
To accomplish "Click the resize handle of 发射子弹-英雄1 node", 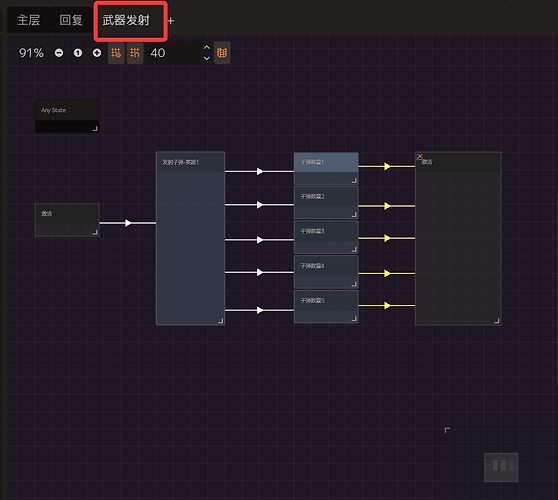I will [221, 321].
